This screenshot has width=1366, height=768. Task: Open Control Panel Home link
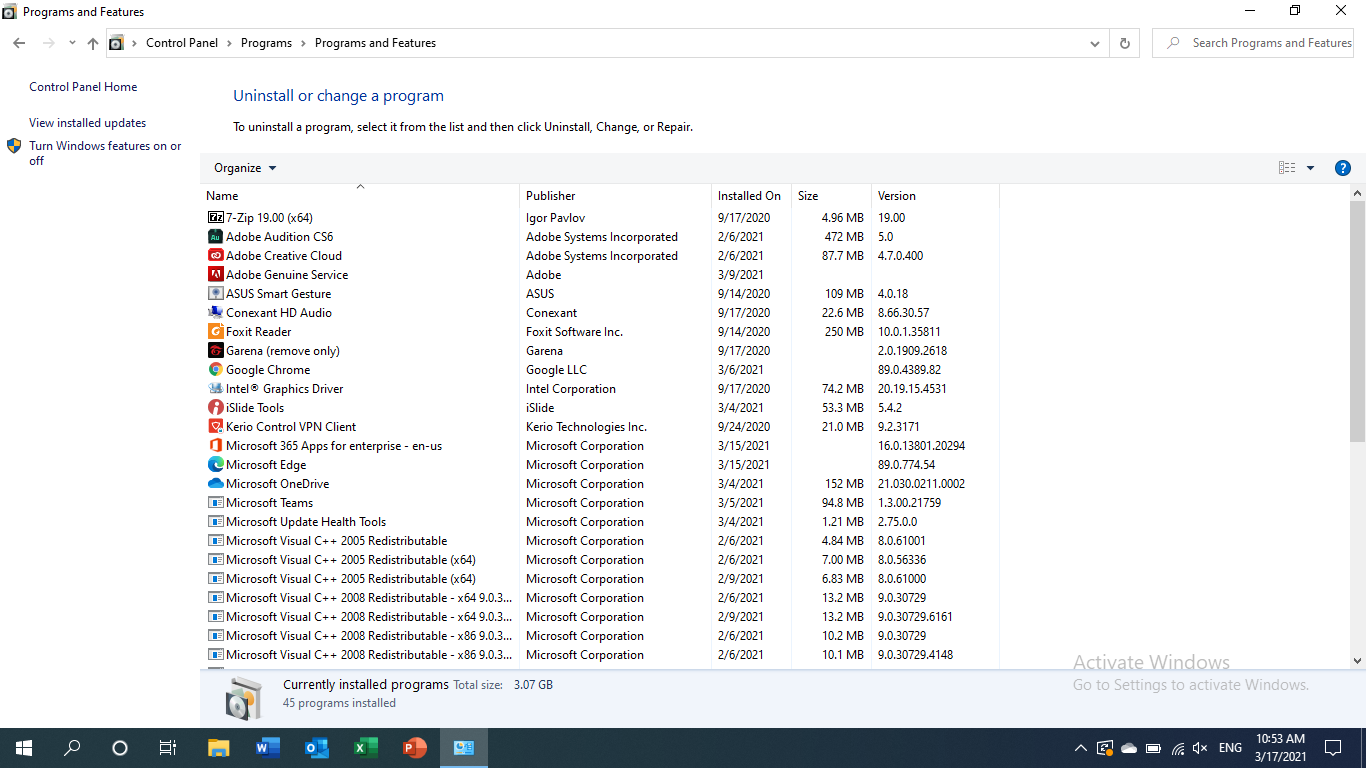click(x=83, y=87)
